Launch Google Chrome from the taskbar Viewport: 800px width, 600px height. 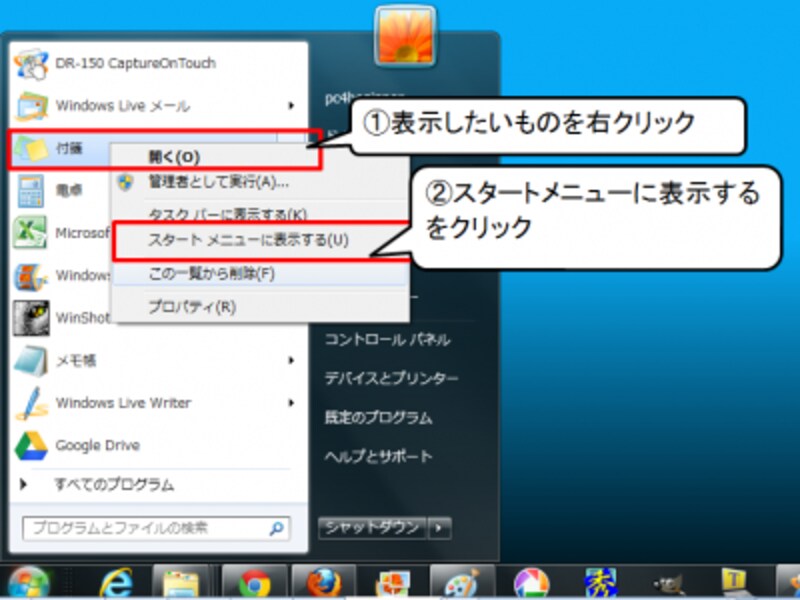tap(254, 584)
